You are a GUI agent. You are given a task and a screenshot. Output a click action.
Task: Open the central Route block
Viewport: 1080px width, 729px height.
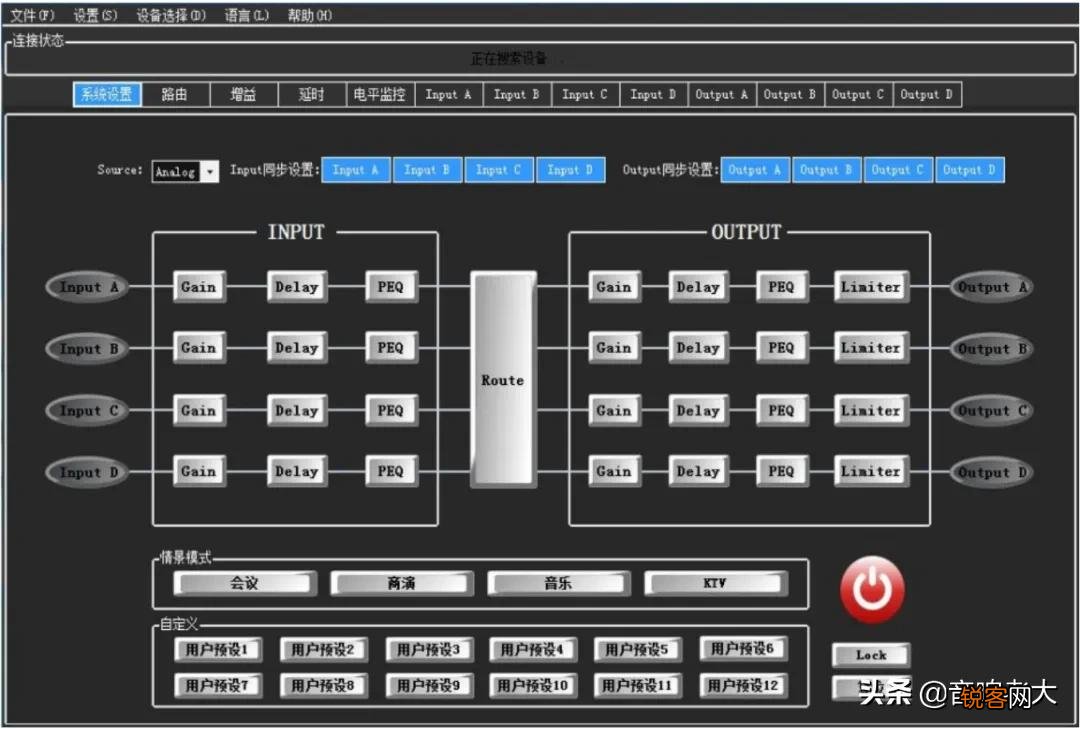tap(503, 380)
